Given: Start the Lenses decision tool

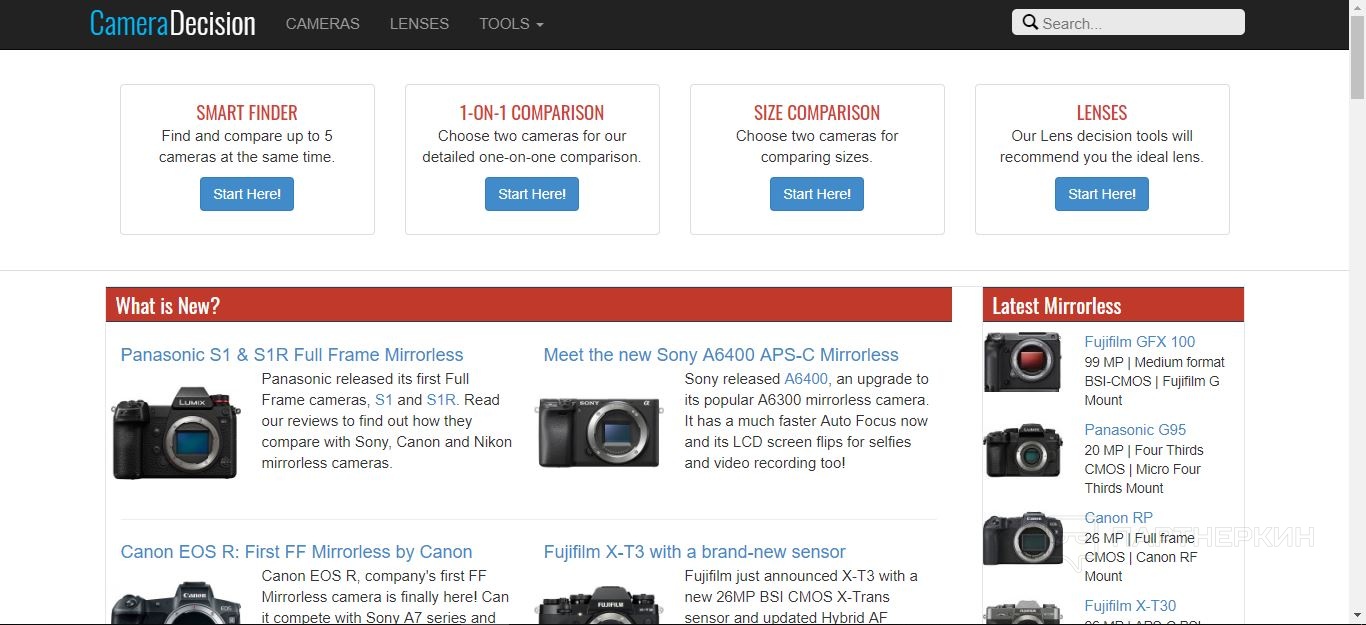Looking at the screenshot, I should tap(1102, 194).
